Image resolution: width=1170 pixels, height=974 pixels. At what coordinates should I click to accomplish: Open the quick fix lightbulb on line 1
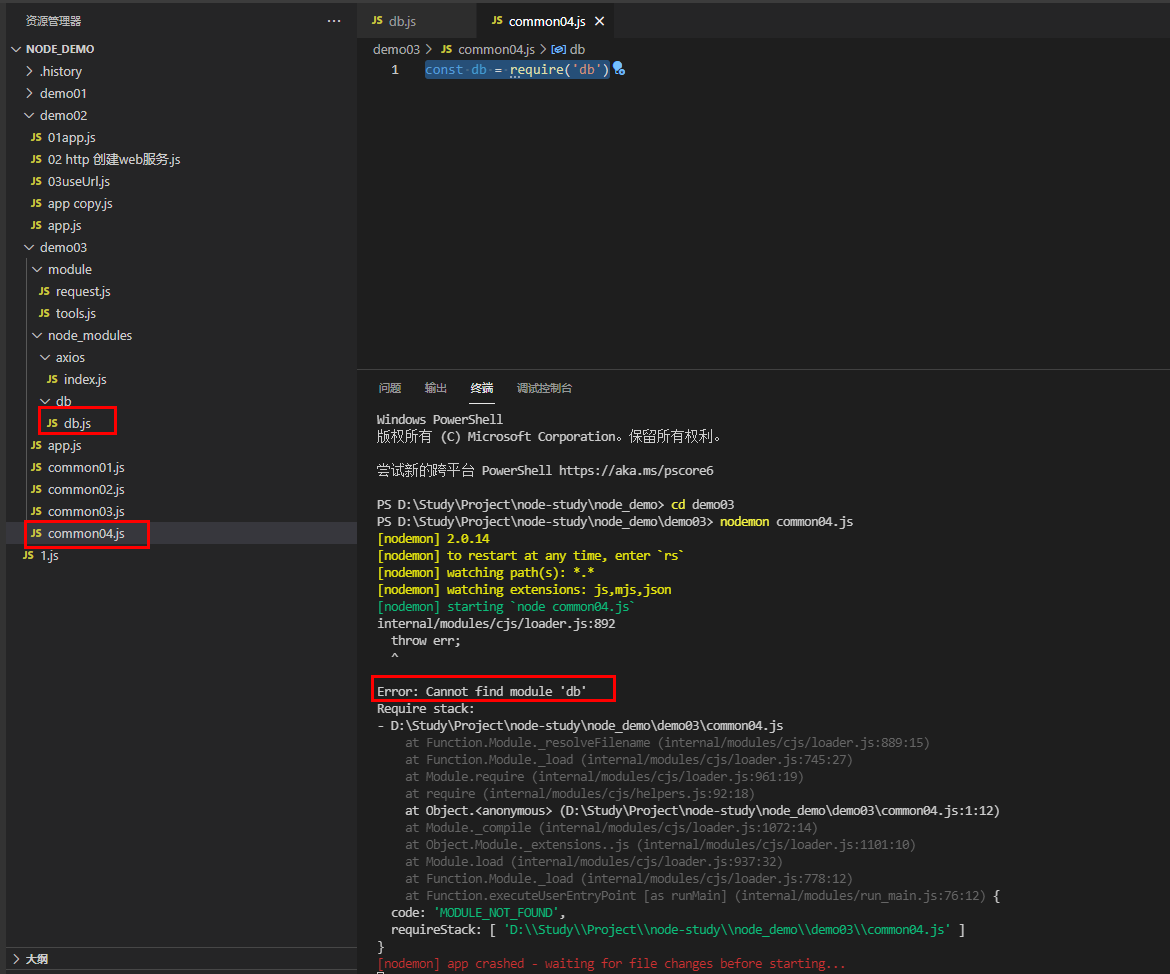click(x=618, y=69)
